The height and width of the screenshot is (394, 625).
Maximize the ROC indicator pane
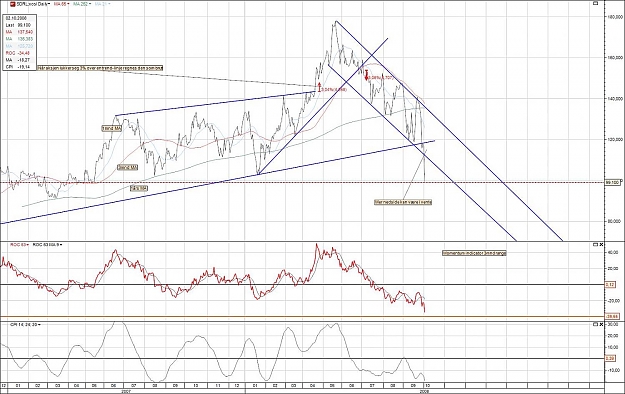click(596, 244)
